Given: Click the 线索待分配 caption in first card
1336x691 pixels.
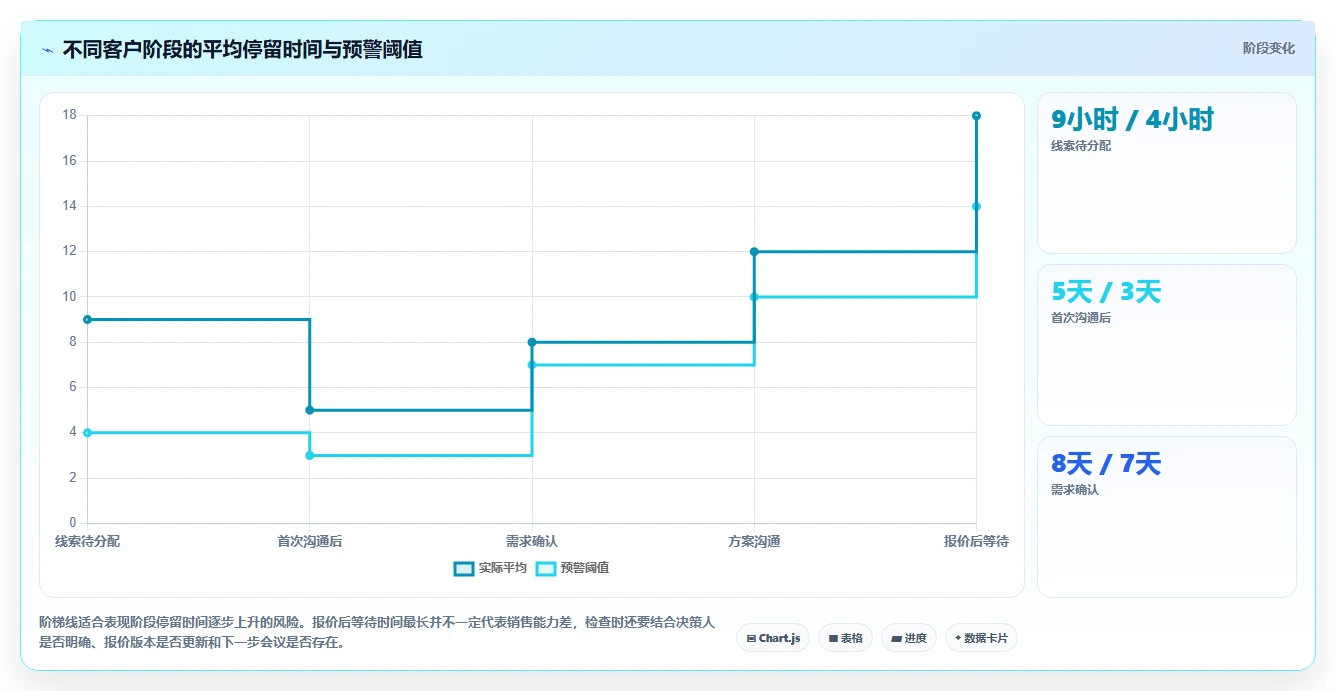Looking at the screenshot, I should [1081, 146].
